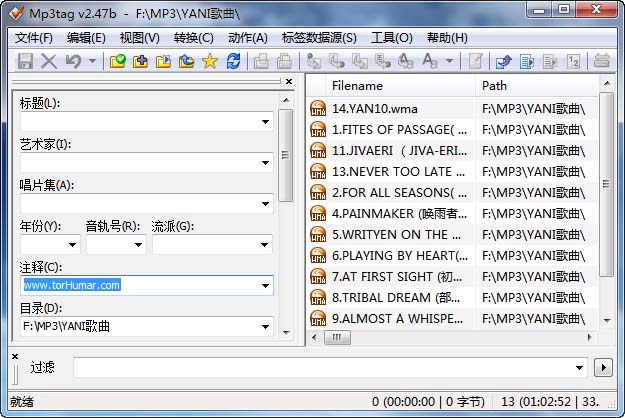Screen dimensions: 625x418
Task: Click the file list vertical scrollbar thumb
Action: tap(606, 184)
